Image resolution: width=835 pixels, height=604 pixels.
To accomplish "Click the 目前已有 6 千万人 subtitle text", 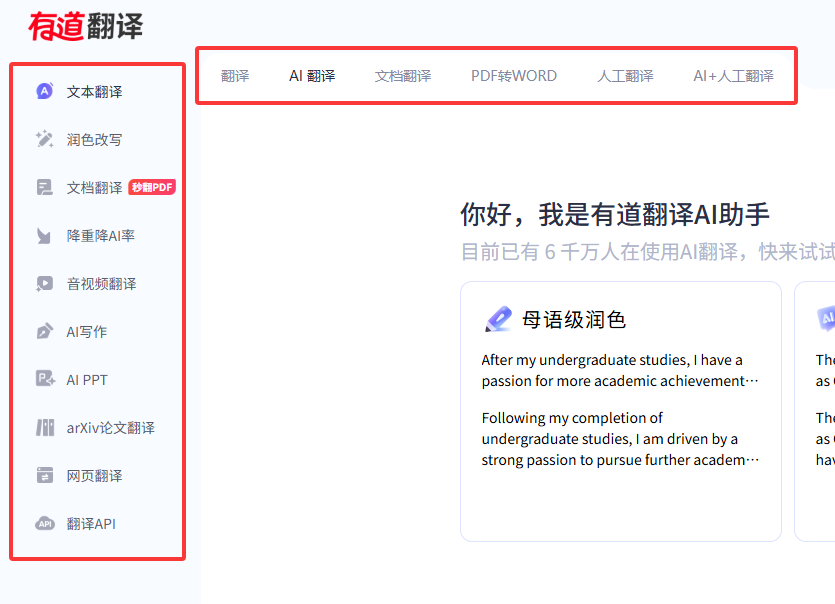I will 648,251.
